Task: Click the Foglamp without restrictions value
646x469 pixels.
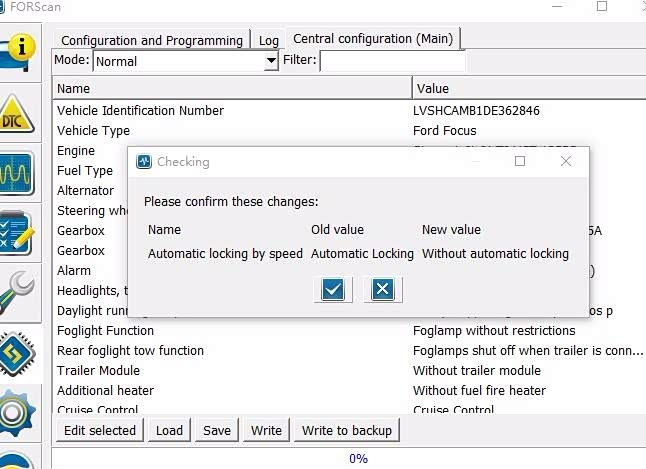Action: (x=494, y=331)
